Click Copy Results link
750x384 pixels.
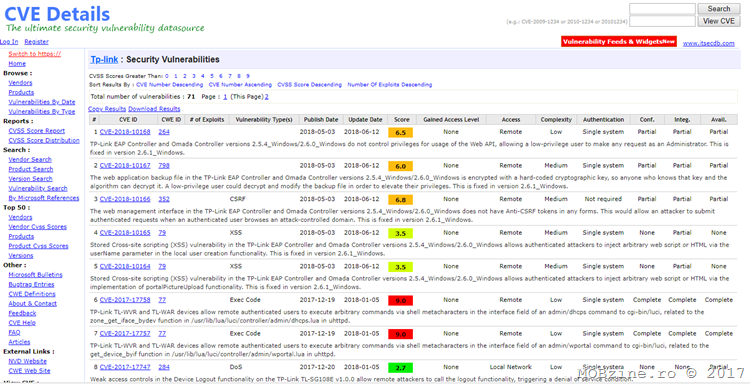(x=107, y=109)
